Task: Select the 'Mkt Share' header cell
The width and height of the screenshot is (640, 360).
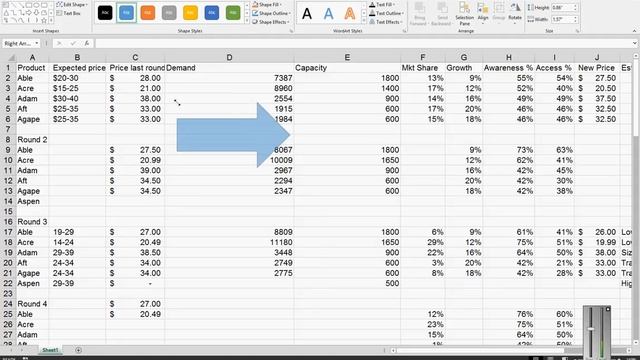Action: 422,68
